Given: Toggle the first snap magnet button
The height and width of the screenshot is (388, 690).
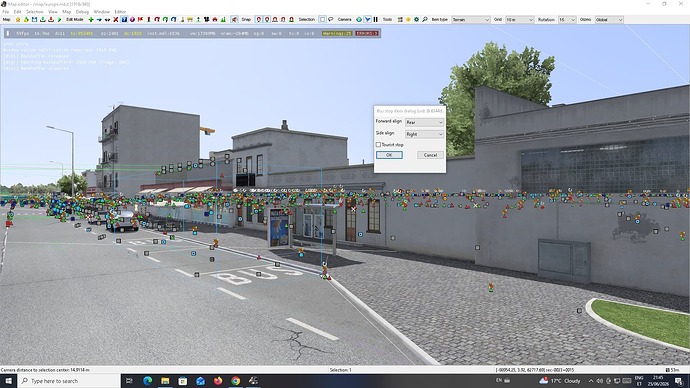Looking at the screenshot, I should pyautogui.click(x=259, y=19).
